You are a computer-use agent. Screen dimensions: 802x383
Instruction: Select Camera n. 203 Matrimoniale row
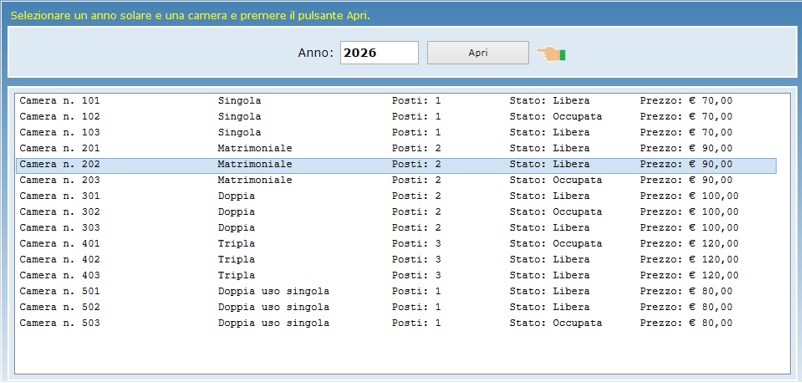(x=396, y=181)
